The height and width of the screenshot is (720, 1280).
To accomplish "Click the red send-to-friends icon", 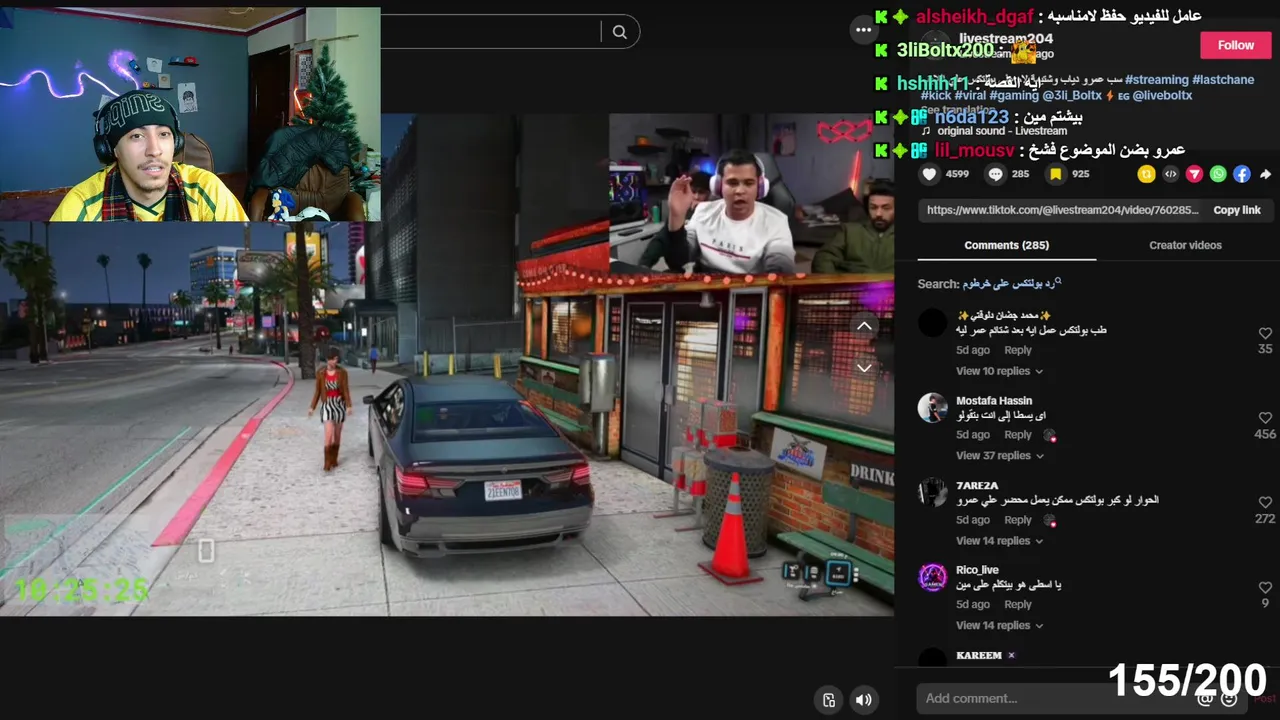I will [1194, 174].
